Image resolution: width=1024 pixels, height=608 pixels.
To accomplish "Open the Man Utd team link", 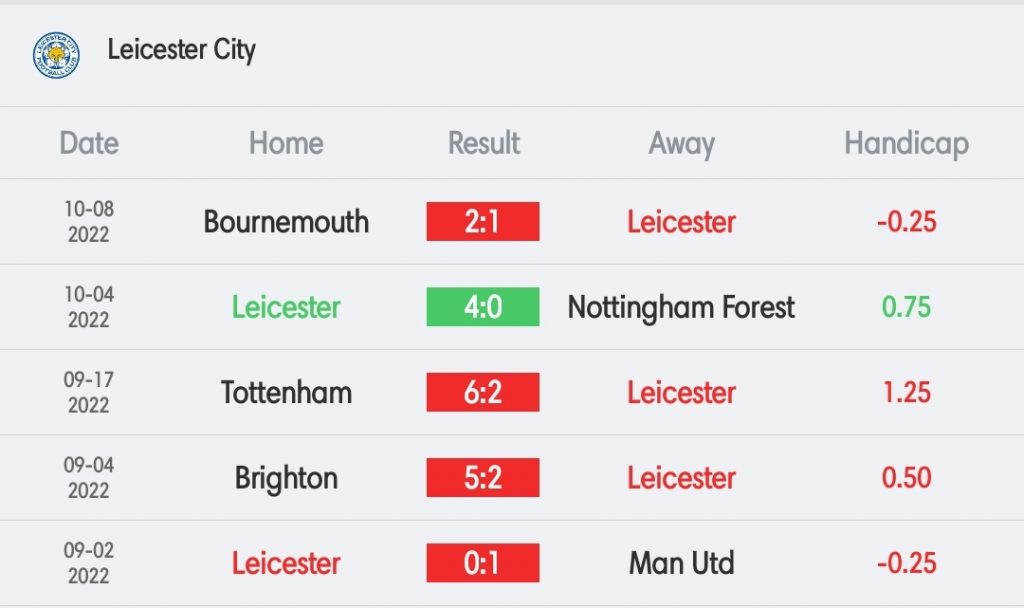I will tap(681, 563).
